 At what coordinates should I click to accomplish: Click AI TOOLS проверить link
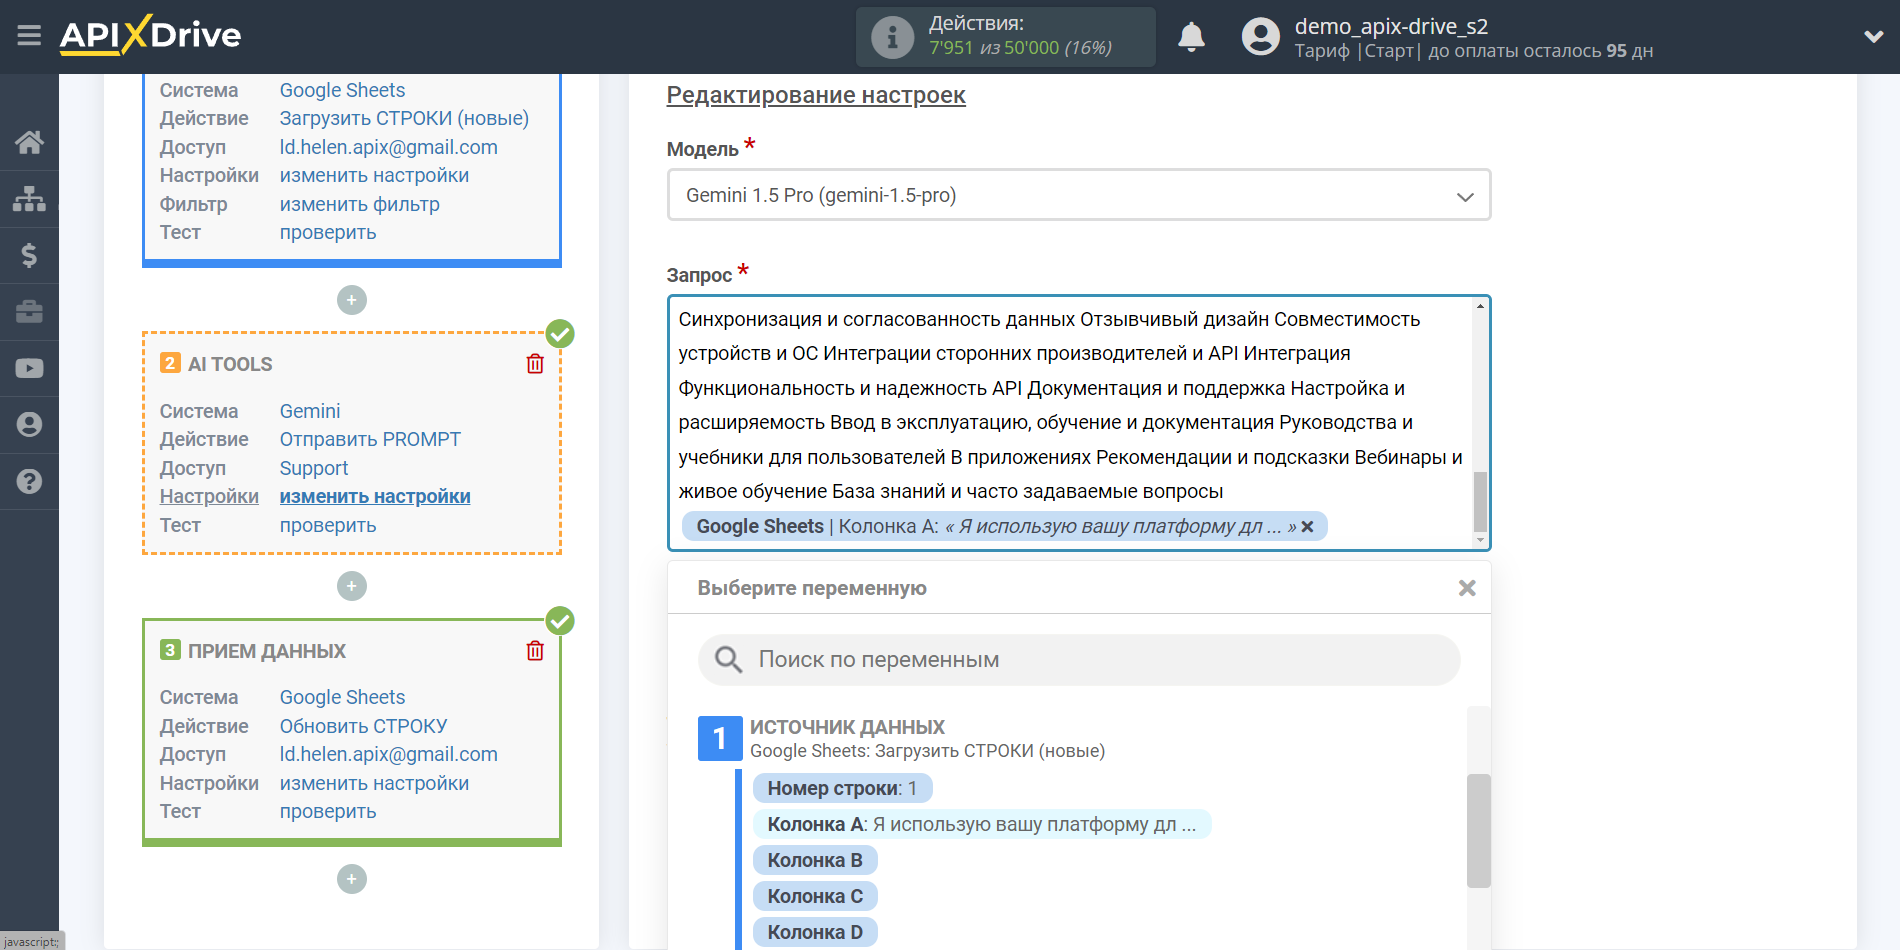(328, 525)
